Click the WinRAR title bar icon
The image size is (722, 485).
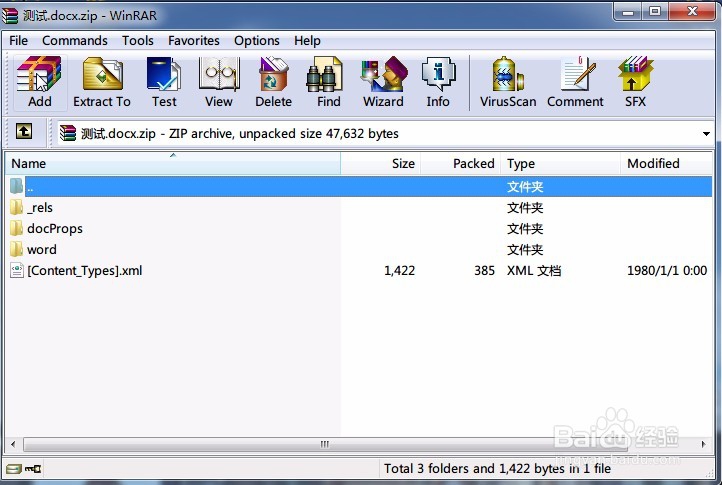[10, 15]
